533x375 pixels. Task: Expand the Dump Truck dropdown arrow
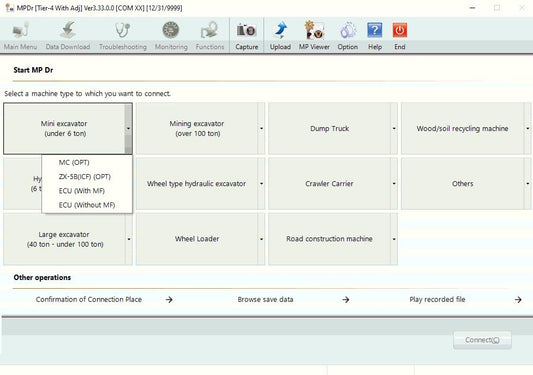pyautogui.click(x=394, y=129)
